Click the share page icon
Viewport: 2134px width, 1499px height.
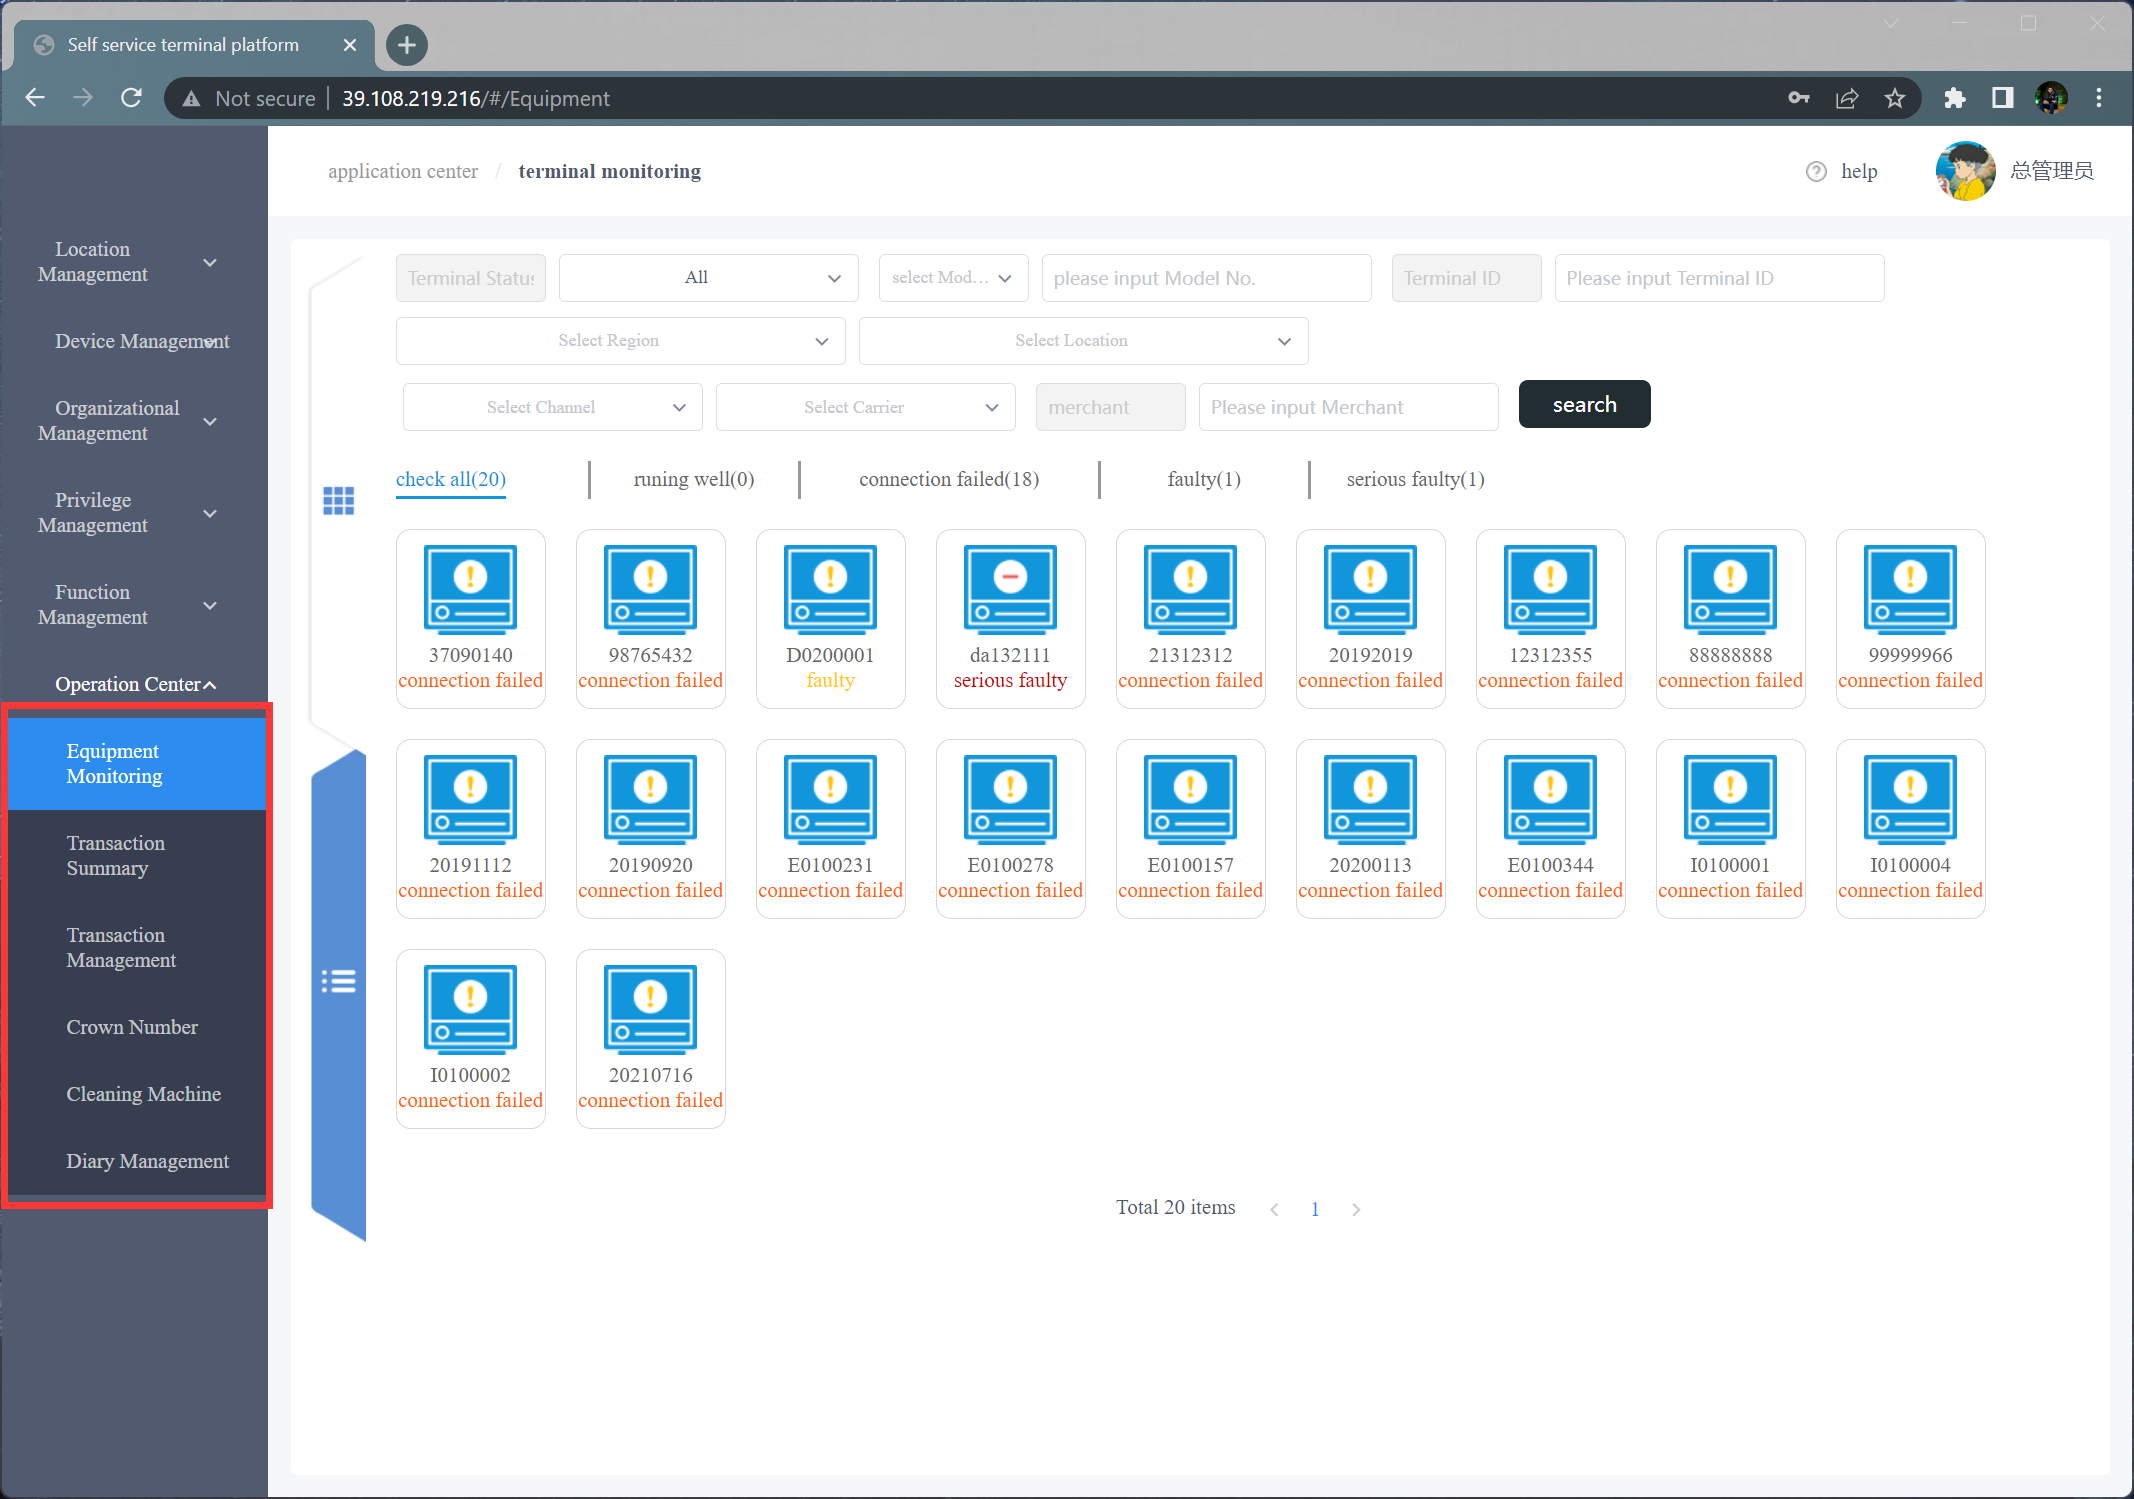1847,98
